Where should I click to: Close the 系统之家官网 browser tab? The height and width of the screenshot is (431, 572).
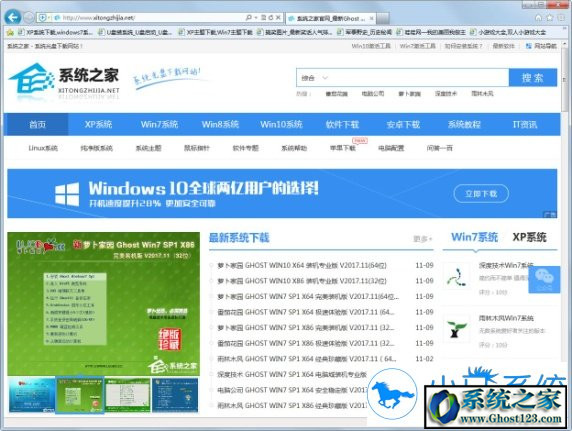(x=371, y=18)
